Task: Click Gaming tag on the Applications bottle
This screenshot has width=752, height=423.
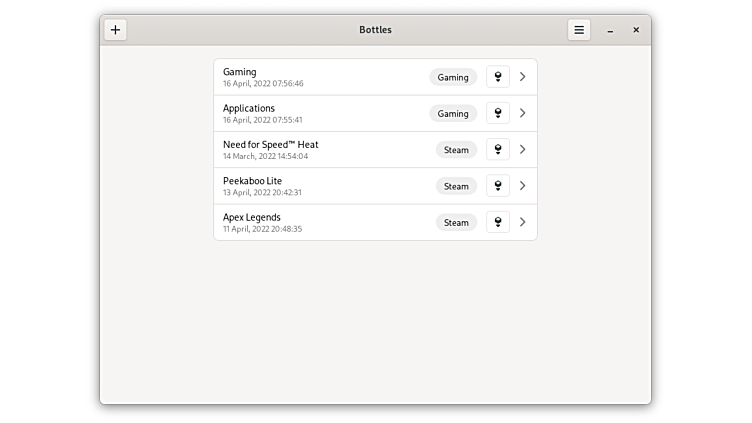Action: [453, 113]
